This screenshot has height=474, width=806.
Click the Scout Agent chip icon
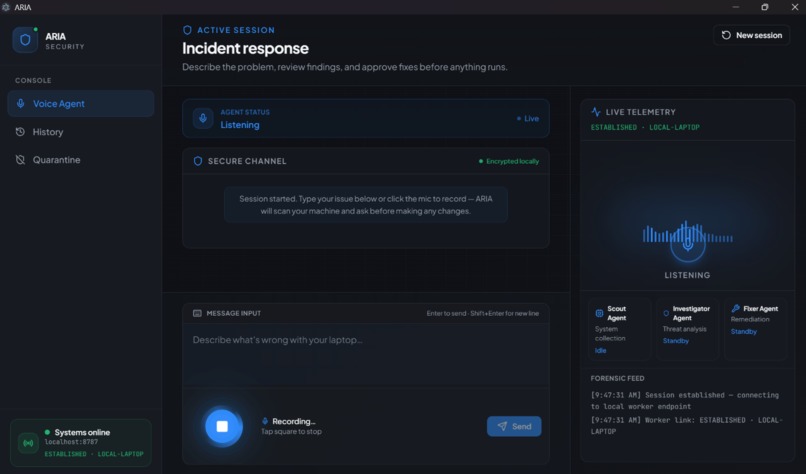[x=599, y=313]
